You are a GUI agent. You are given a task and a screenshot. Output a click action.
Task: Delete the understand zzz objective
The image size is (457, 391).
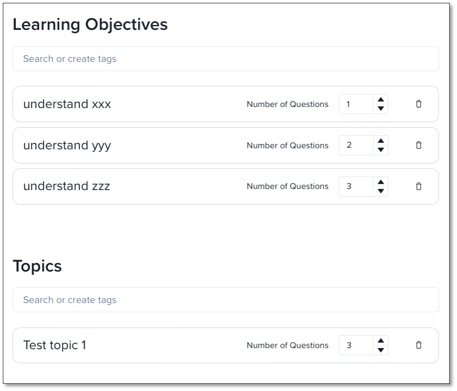point(419,186)
